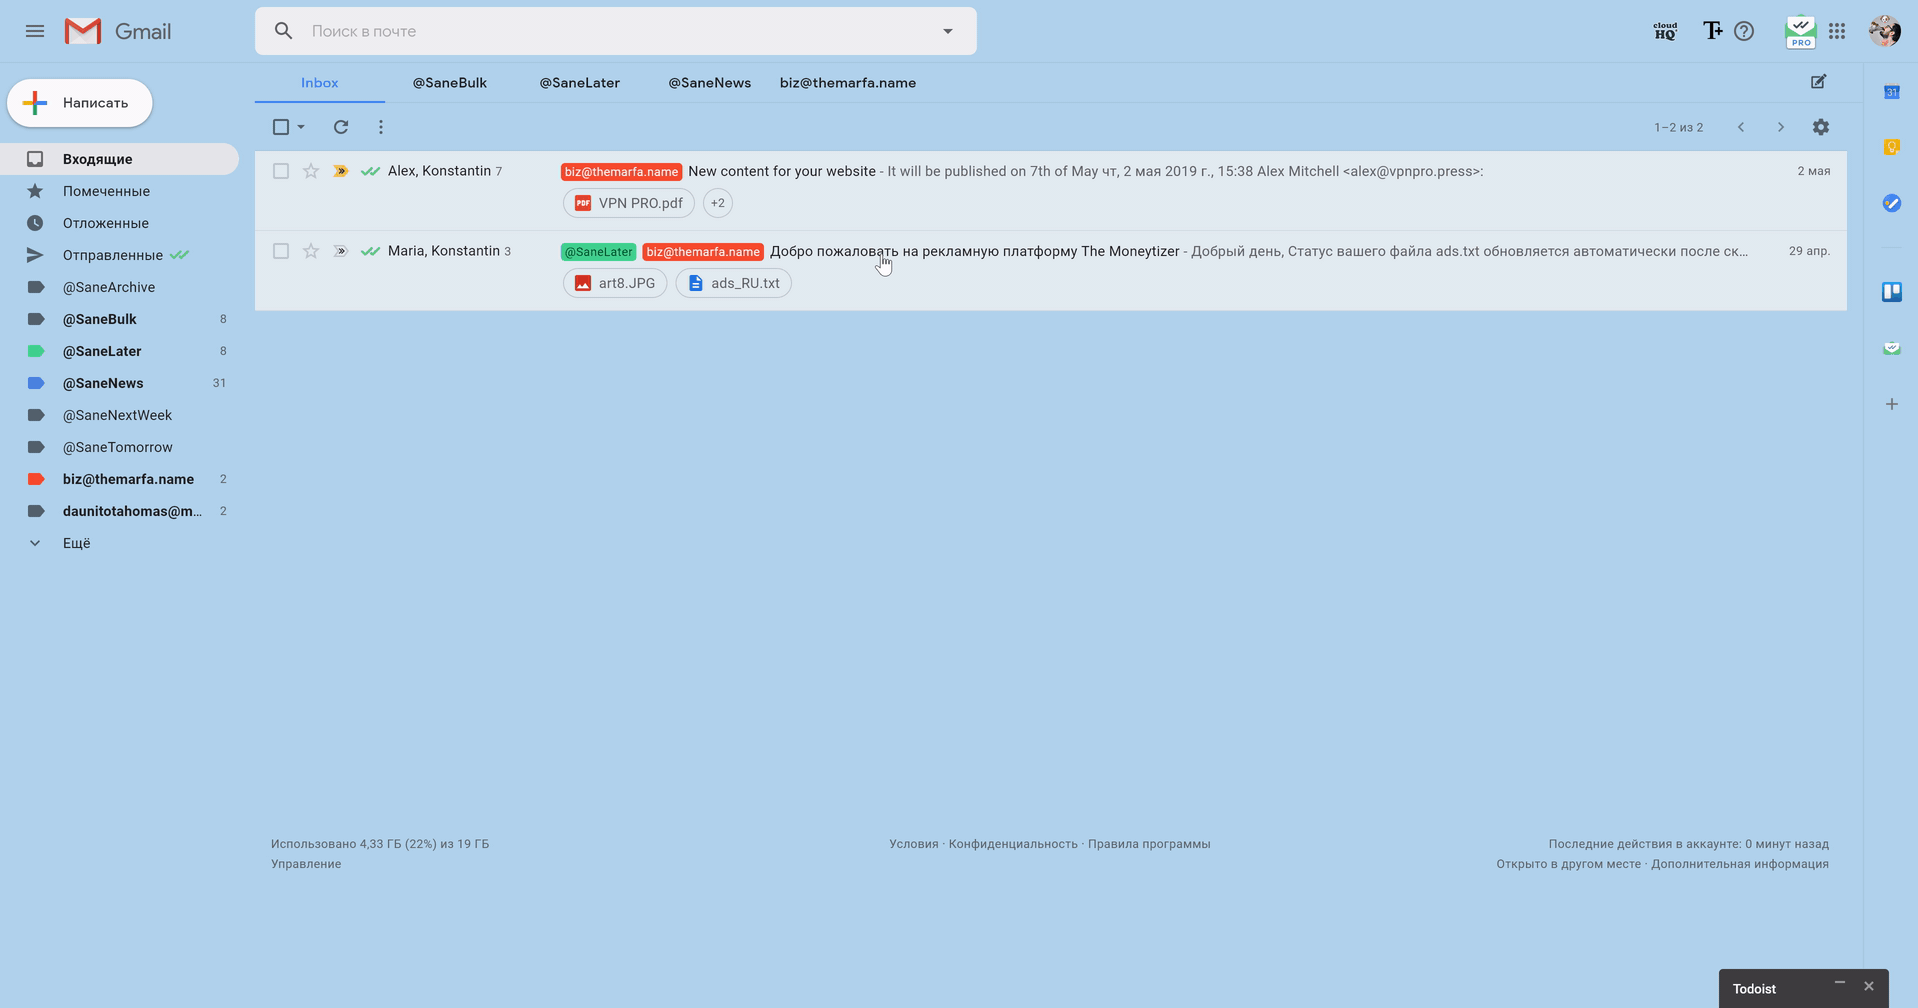Click Mailtrack double-check on Maria, Konstantin email
Image resolution: width=1918 pixels, height=1008 pixels.
coord(370,251)
